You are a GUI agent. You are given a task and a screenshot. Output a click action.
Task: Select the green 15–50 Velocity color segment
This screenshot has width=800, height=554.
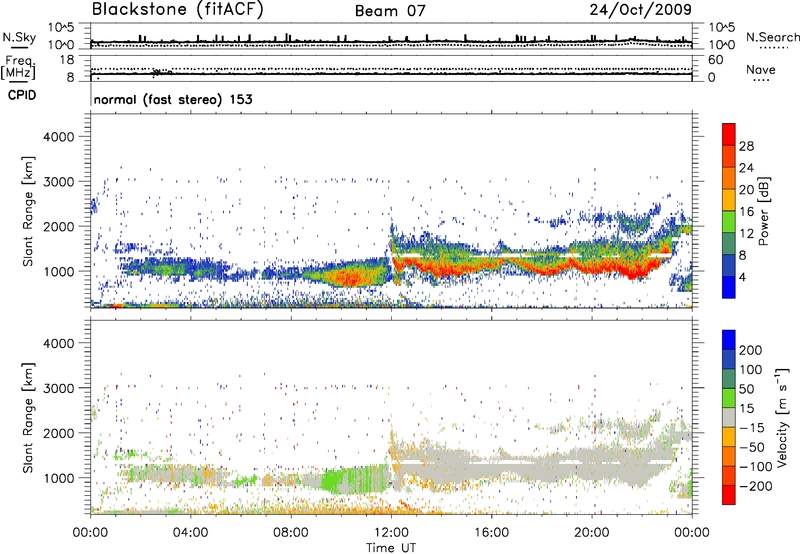pos(729,398)
